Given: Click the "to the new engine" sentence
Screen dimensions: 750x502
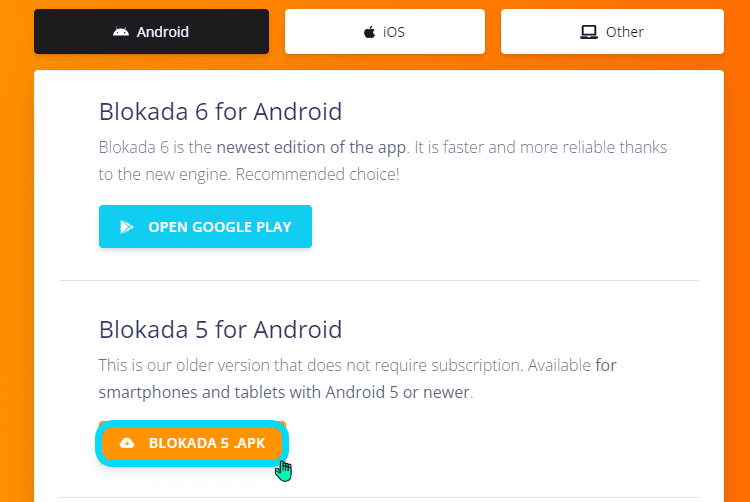Looking at the screenshot, I should (165, 175).
